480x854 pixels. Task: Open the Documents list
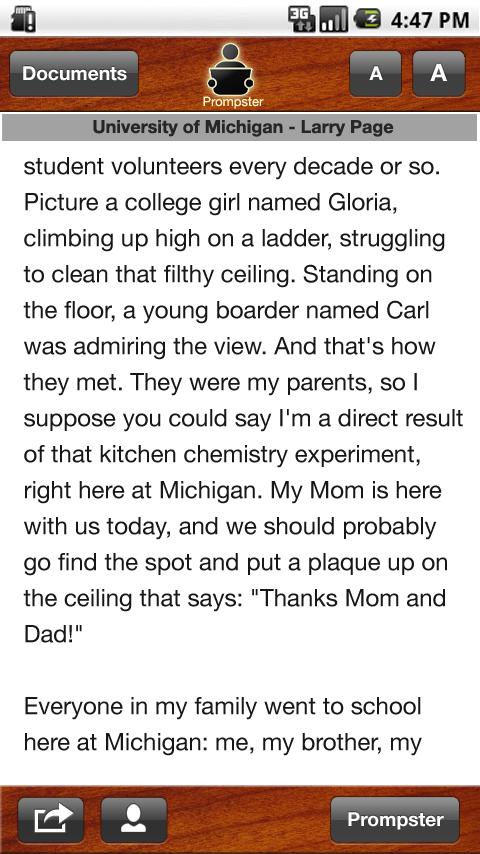pyautogui.click(x=74, y=74)
